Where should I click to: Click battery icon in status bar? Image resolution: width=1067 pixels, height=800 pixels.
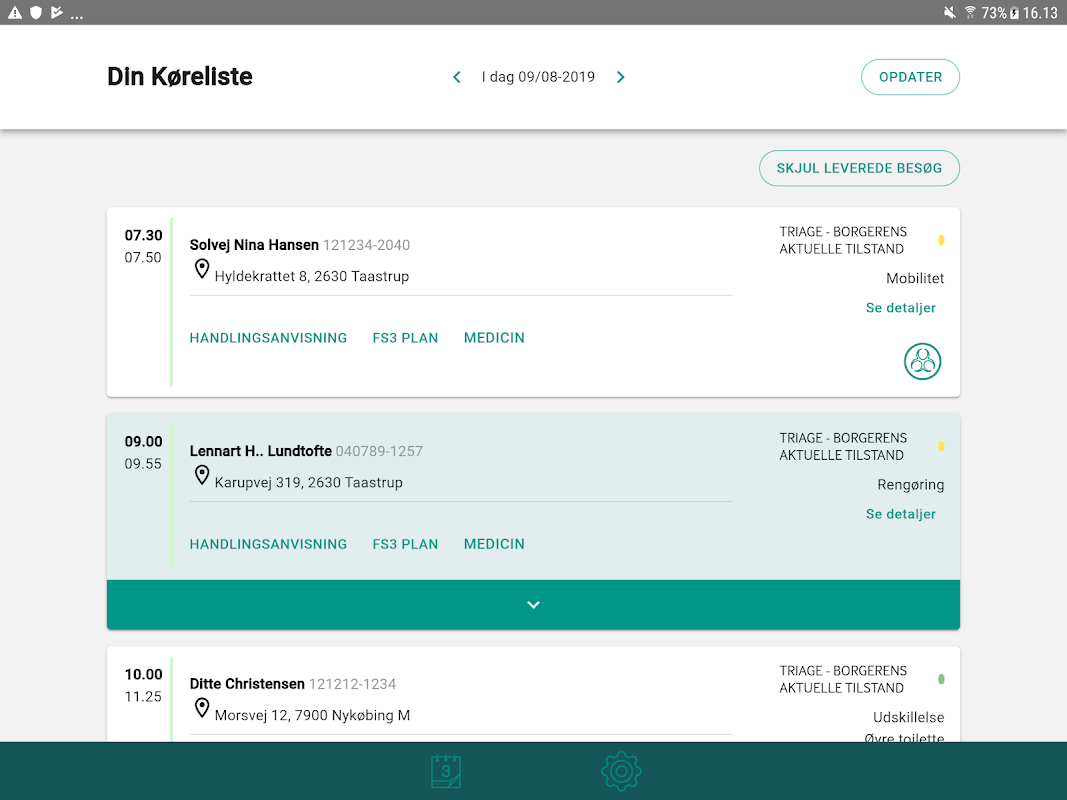click(1015, 13)
